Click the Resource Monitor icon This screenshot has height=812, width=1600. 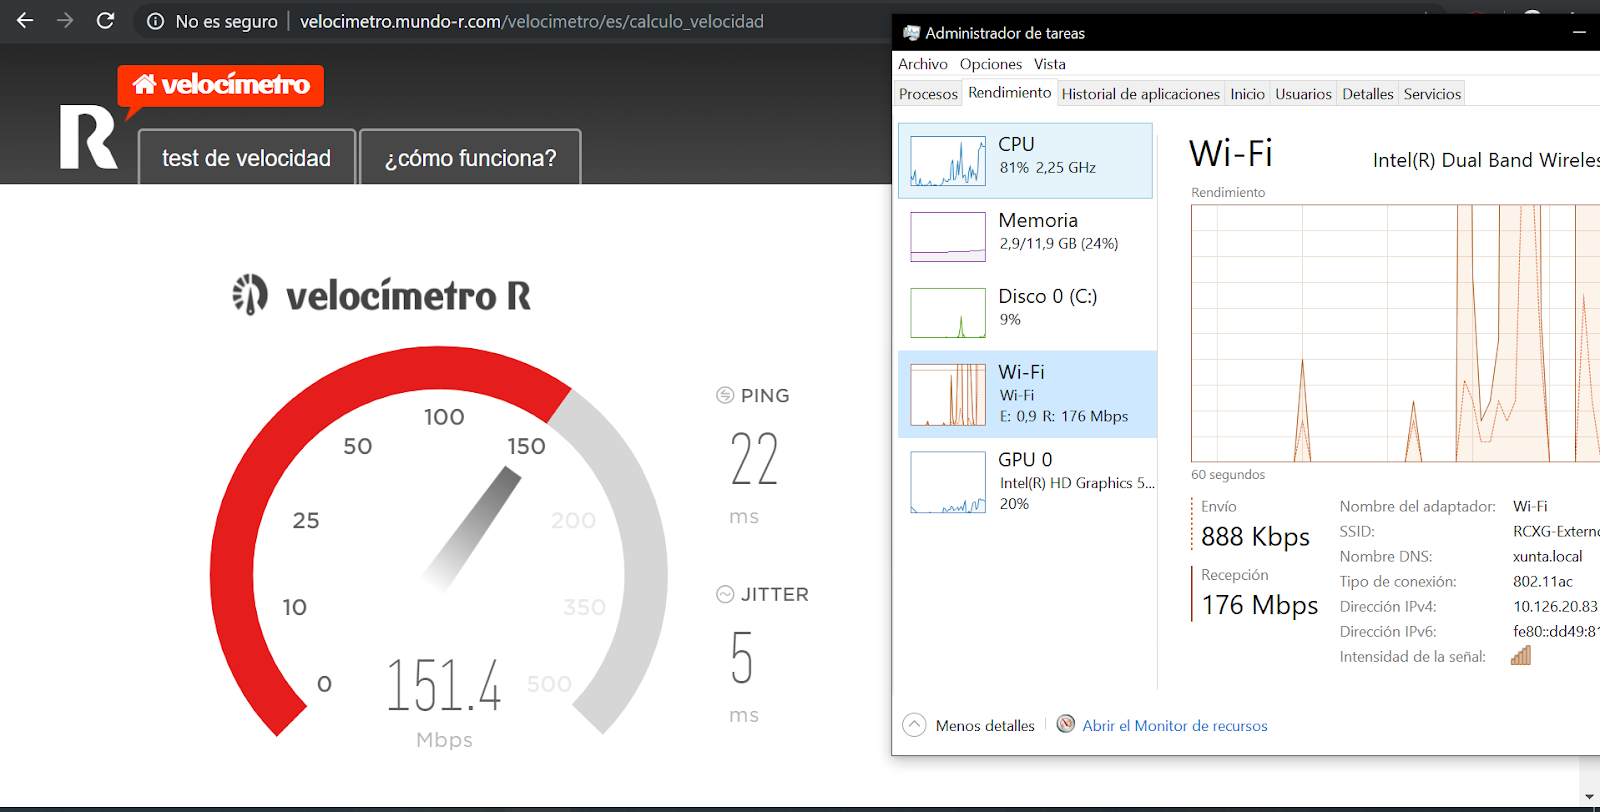click(x=1066, y=724)
